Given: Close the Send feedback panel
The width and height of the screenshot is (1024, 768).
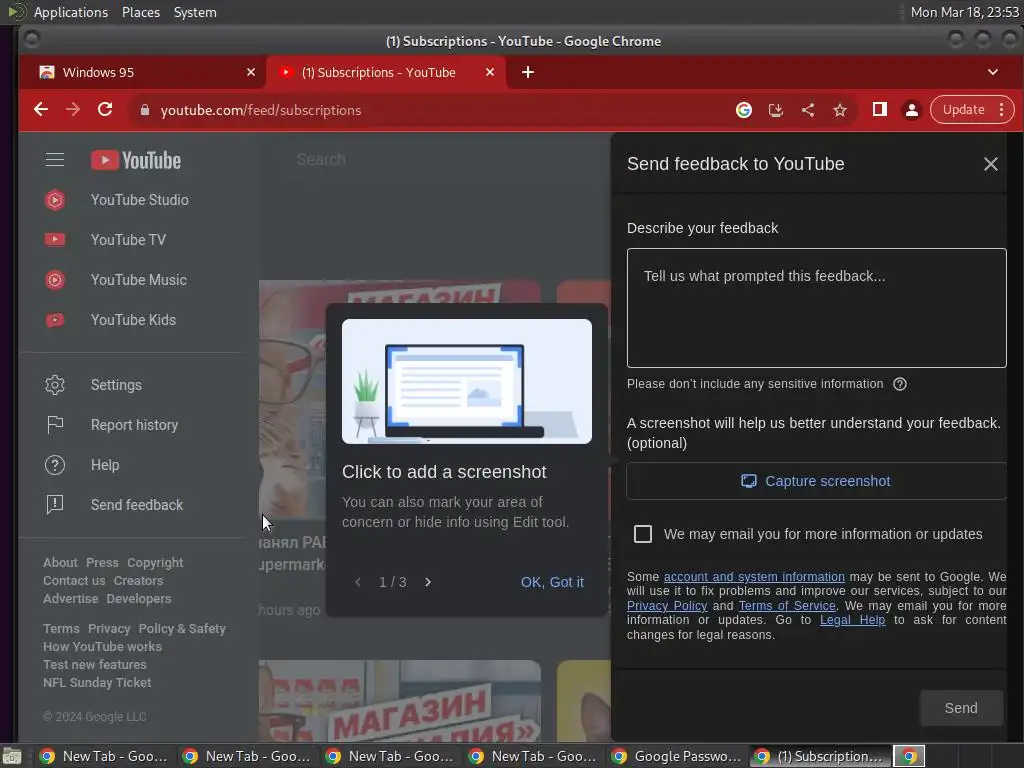Looking at the screenshot, I should [991, 164].
